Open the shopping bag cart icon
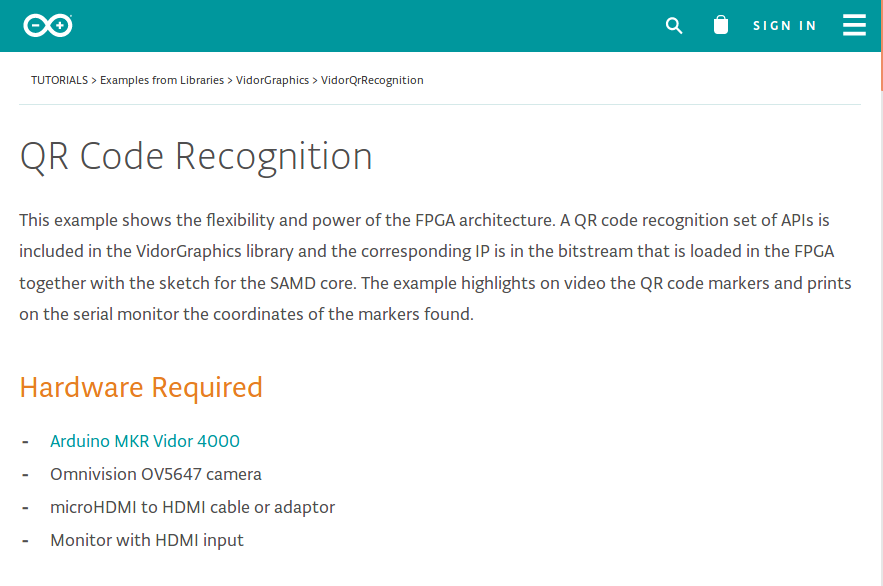883x586 pixels. point(721,25)
